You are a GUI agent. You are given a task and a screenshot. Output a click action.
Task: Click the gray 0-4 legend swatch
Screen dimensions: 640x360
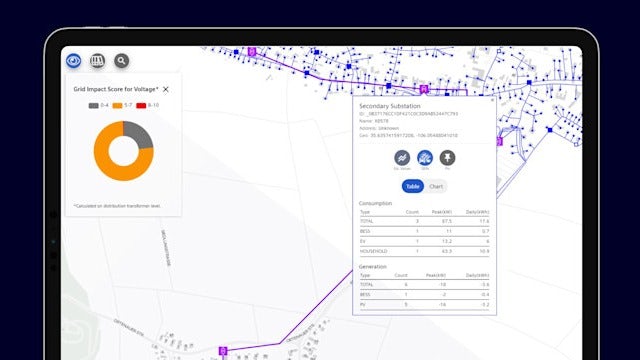pos(93,106)
